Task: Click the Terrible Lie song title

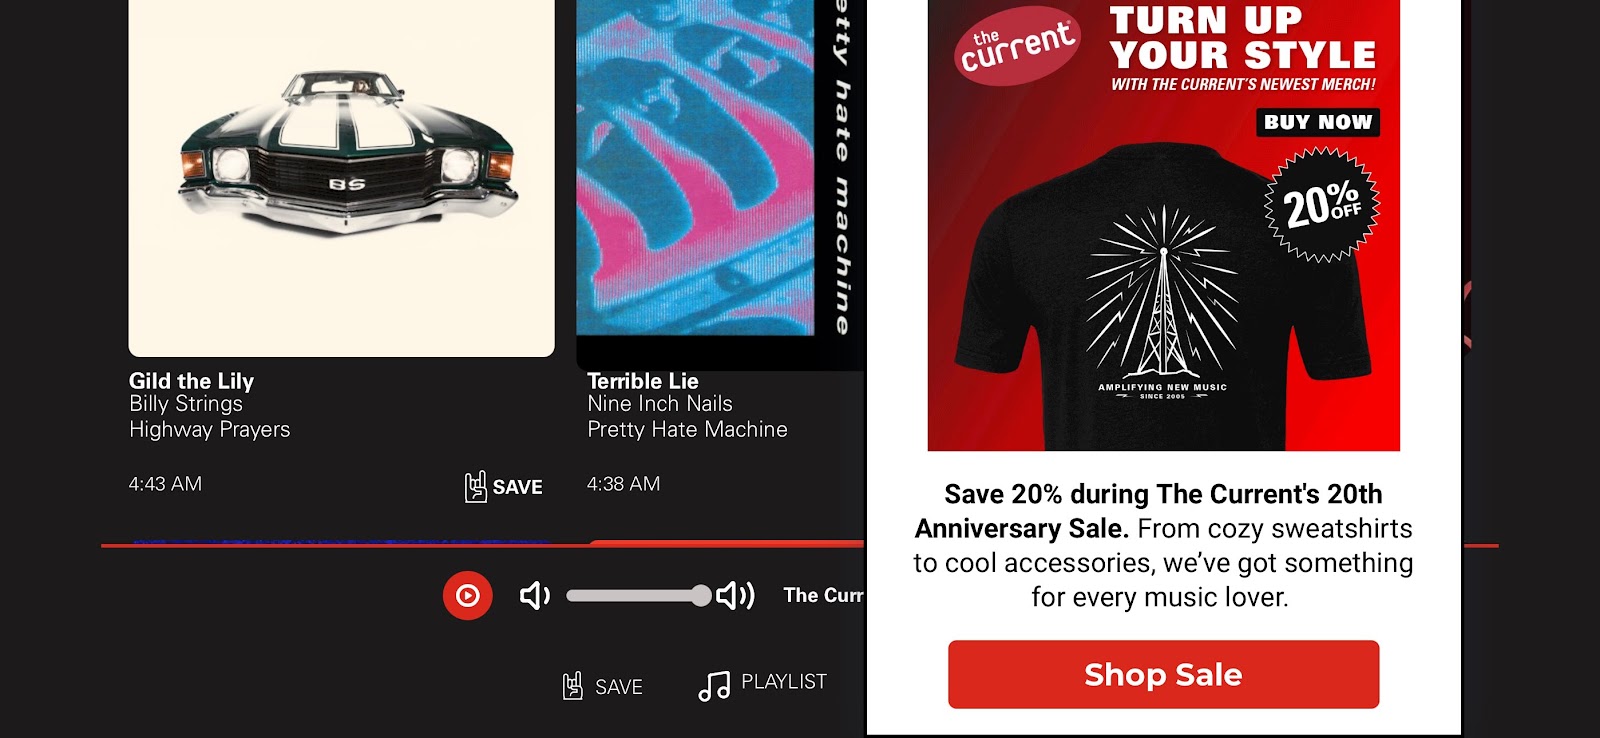Action: tap(643, 381)
